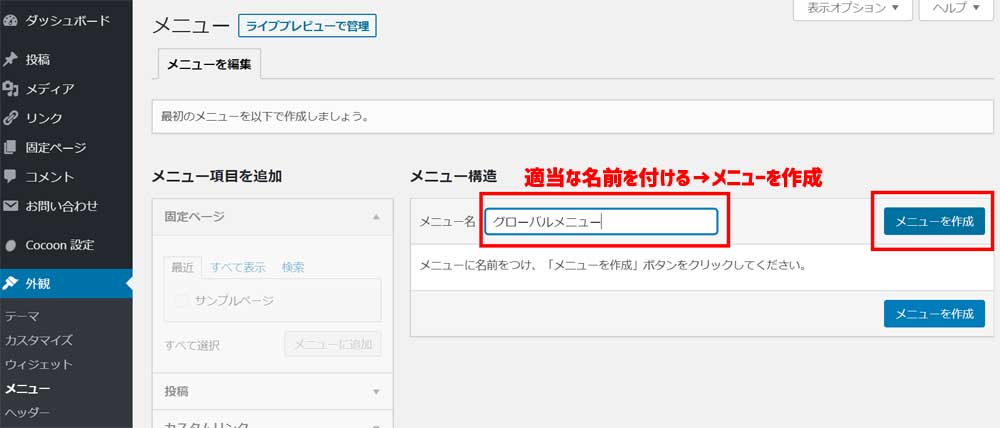Click the ライブプレビューで管理 button
1000x428 pixels.
308,25
